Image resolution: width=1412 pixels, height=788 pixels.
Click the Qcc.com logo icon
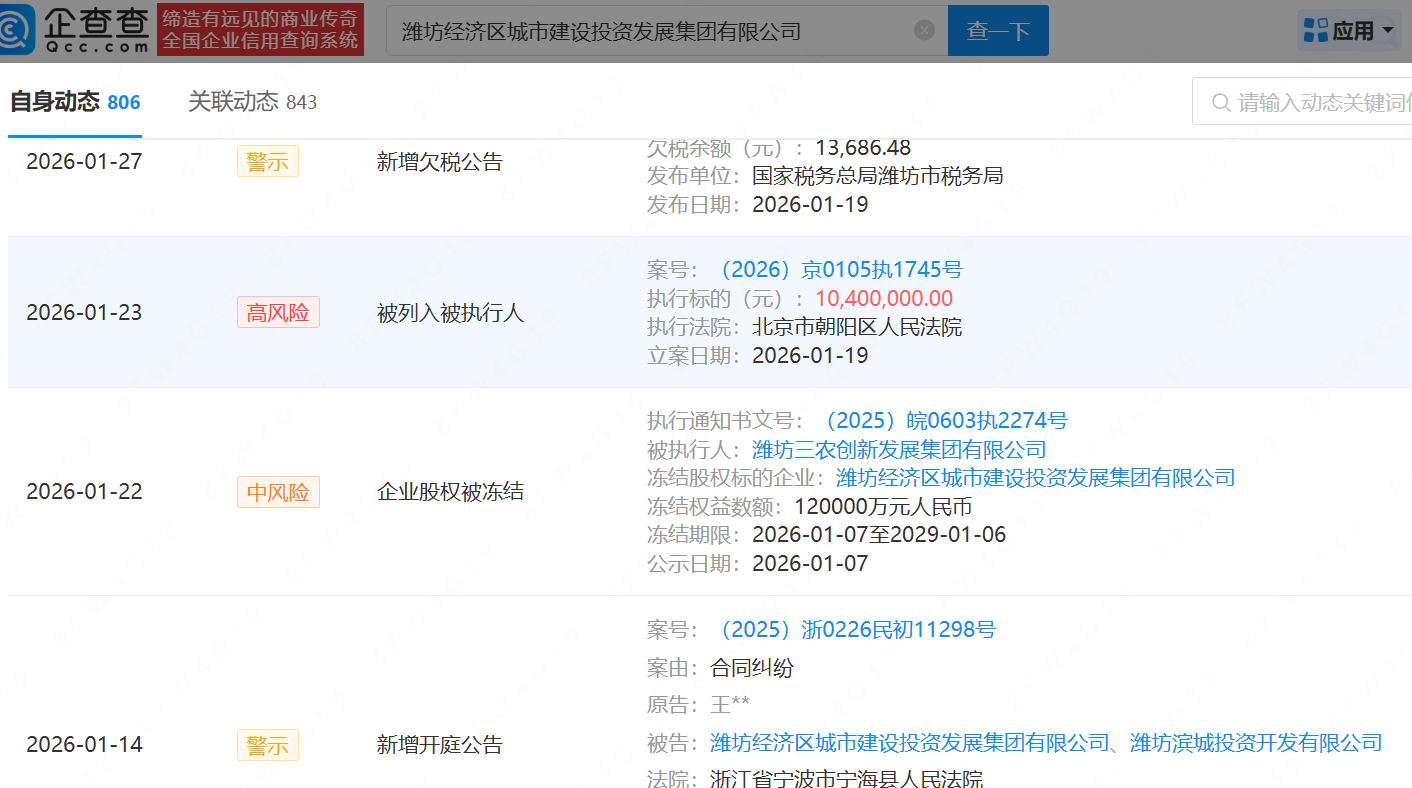(21, 29)
